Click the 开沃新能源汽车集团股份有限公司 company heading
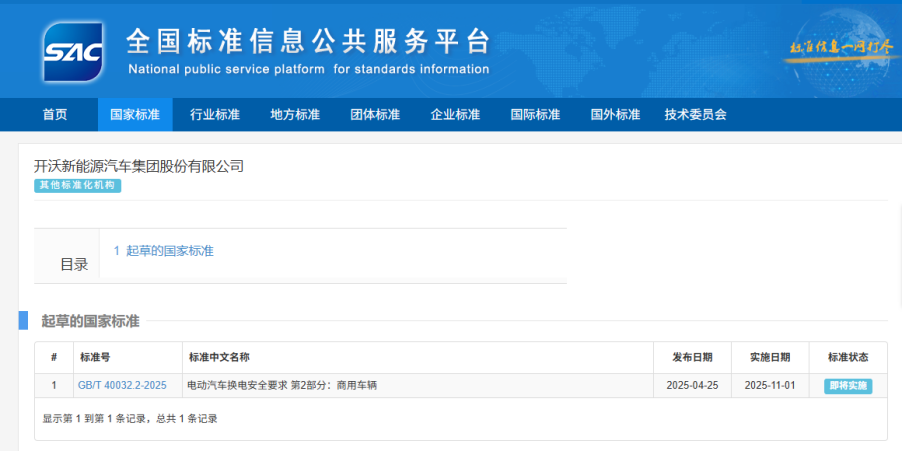Image resolution: width=902 pixels, height=451 pixels. point(139,167)
